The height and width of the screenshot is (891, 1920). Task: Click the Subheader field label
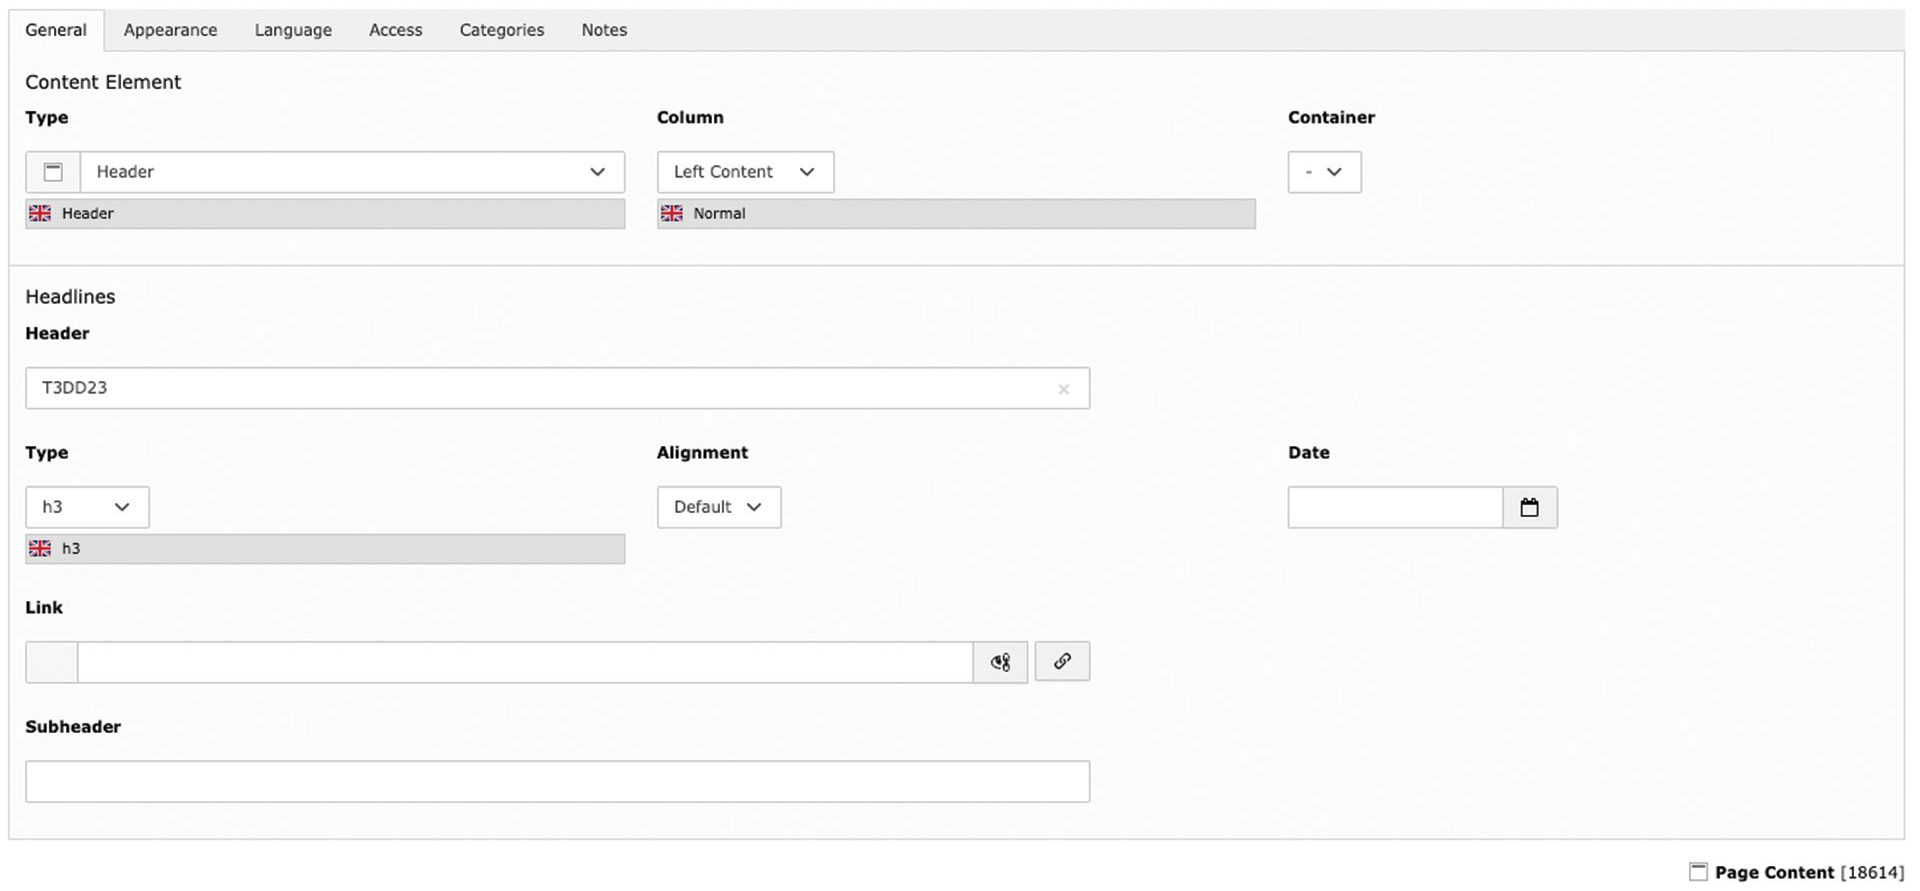(x=73, y=727)
